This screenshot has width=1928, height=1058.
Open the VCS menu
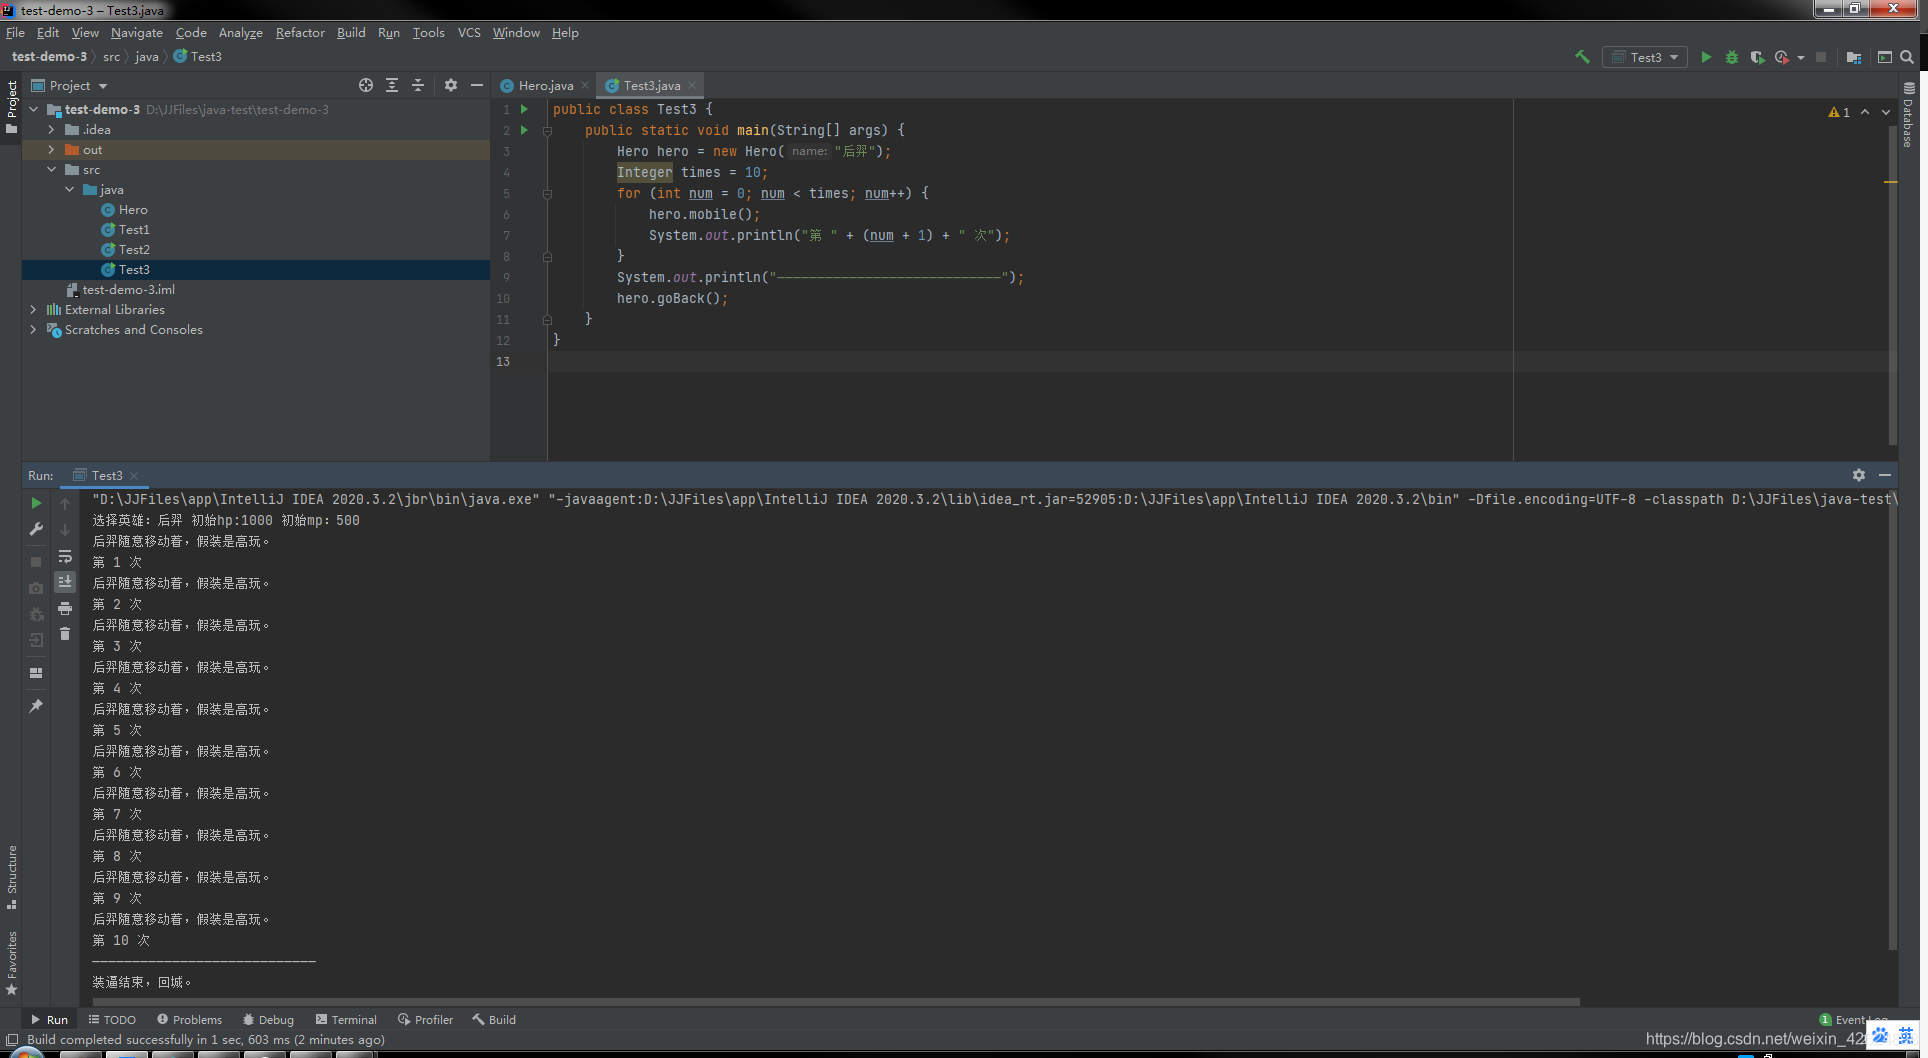pos(469,33)
